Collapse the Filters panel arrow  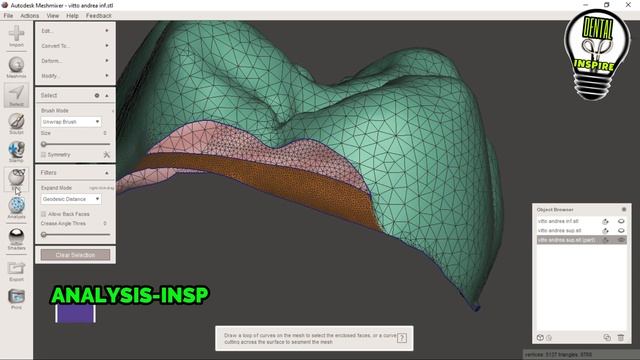[x=107, y=173]
